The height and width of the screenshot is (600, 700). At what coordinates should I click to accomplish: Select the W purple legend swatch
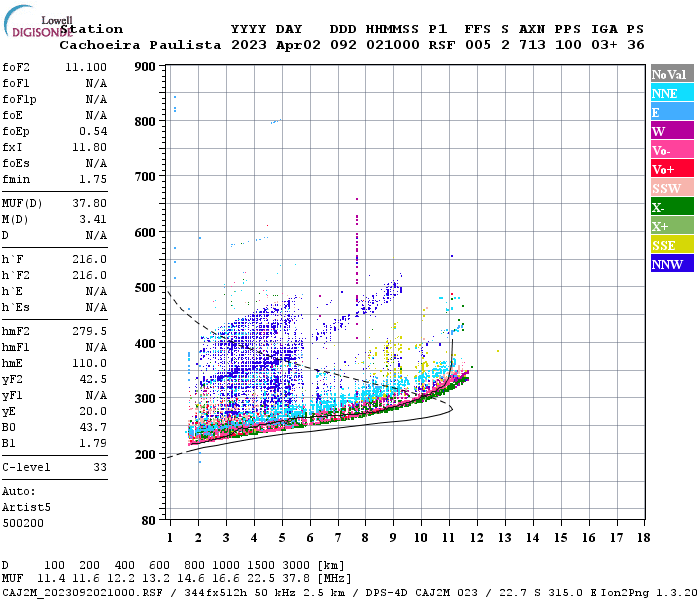click(672, 131)
